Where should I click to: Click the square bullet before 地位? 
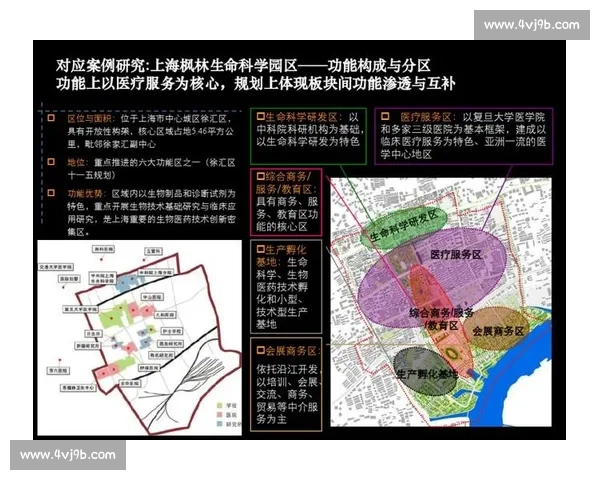(51, 162)
